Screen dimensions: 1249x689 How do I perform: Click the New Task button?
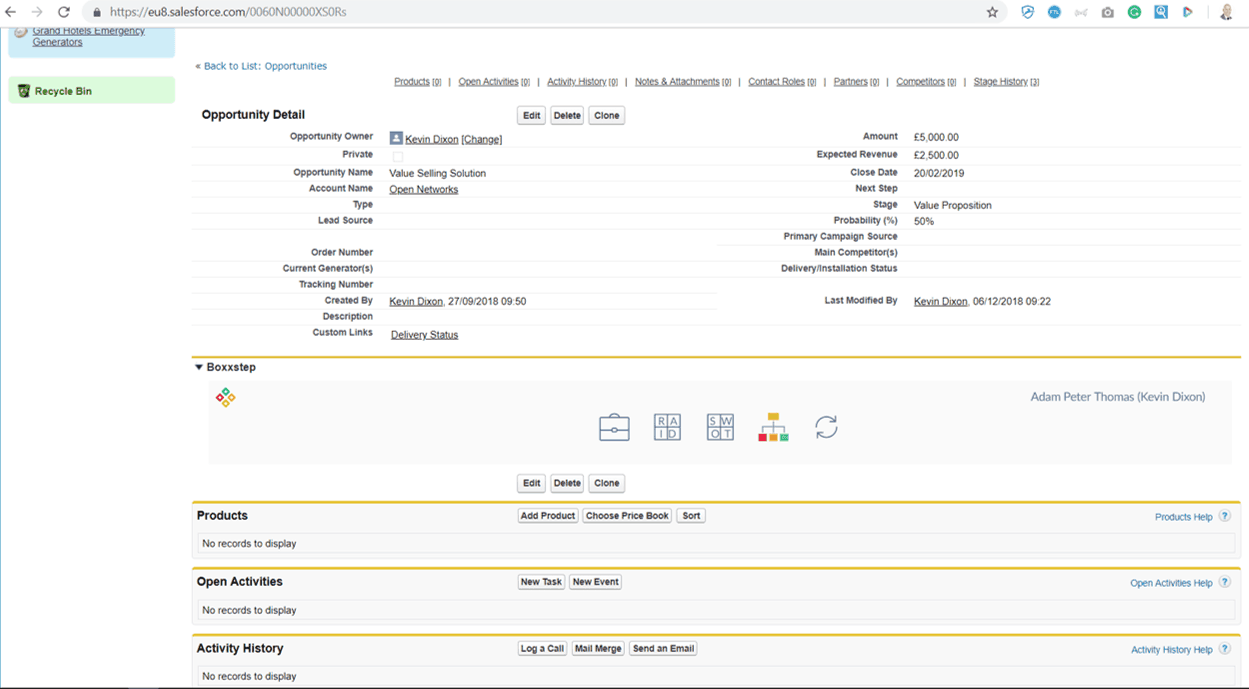[541, 582]
